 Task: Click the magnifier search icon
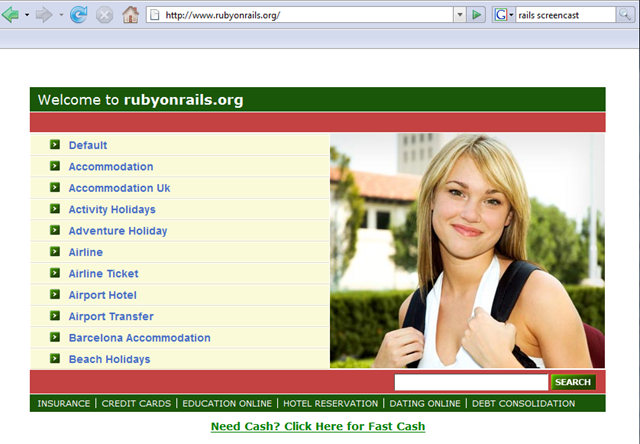[x=625, y=15]
